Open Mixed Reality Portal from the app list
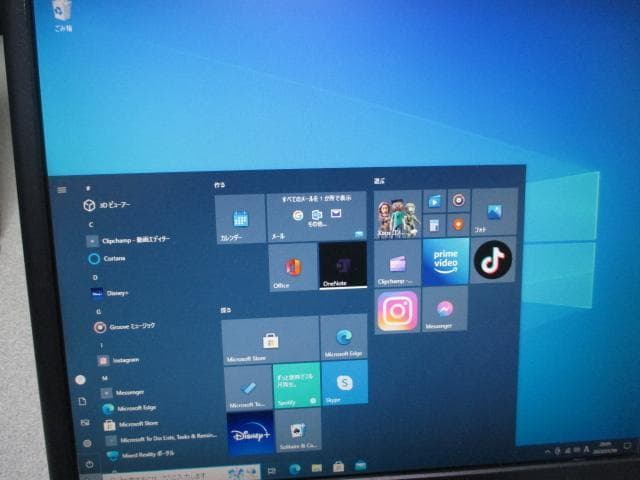Image resolution: width=640 pixels, height=480 pixels. [x=141, y=455]
